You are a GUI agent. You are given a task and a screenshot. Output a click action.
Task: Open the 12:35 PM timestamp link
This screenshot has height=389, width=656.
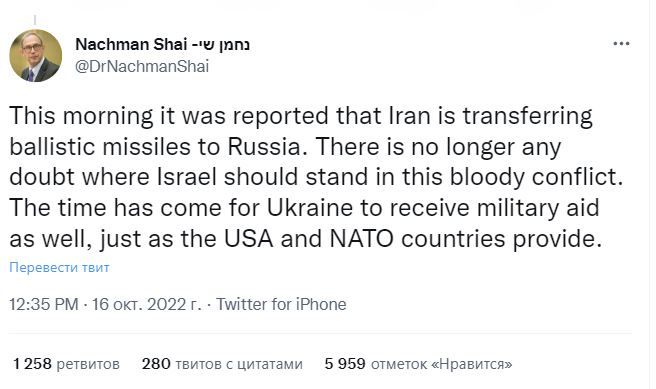pyautogui.click(x=44, y=304)
